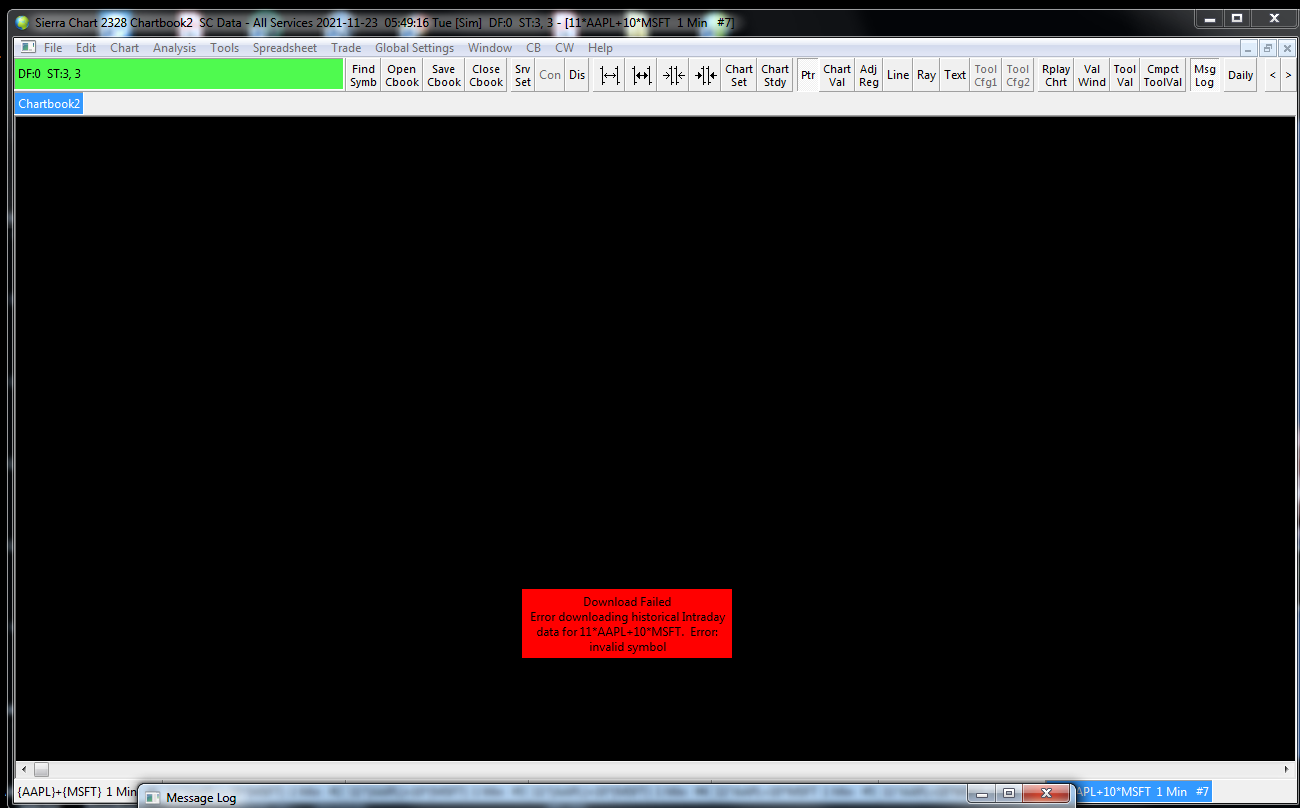This screenshot has width=1300, height=808.
Task: Open the Tool Val window
Action: (x=1125, y=75)
